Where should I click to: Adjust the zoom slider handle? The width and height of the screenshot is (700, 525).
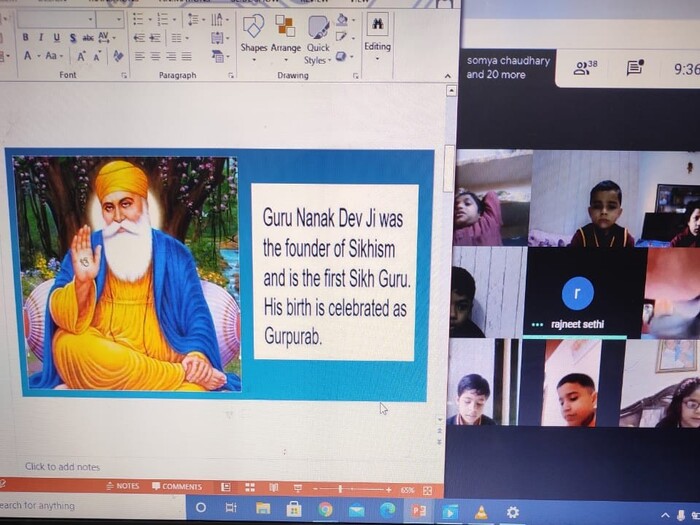tap(340, 489)
